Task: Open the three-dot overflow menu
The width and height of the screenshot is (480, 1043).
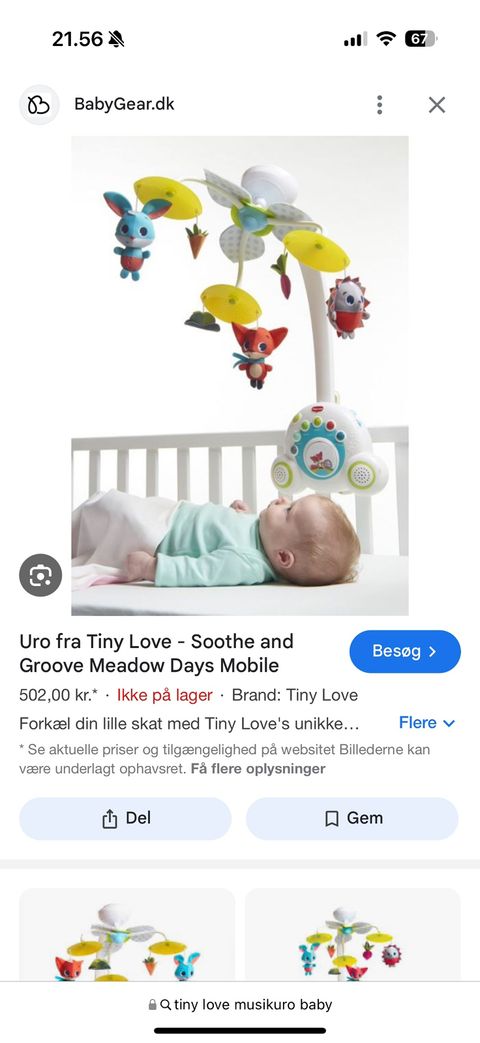Action: pos(379,104)
